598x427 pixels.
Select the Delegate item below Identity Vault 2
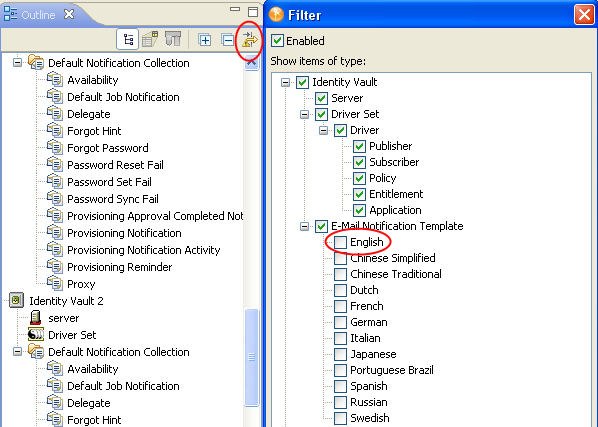(x=89, y=403)
